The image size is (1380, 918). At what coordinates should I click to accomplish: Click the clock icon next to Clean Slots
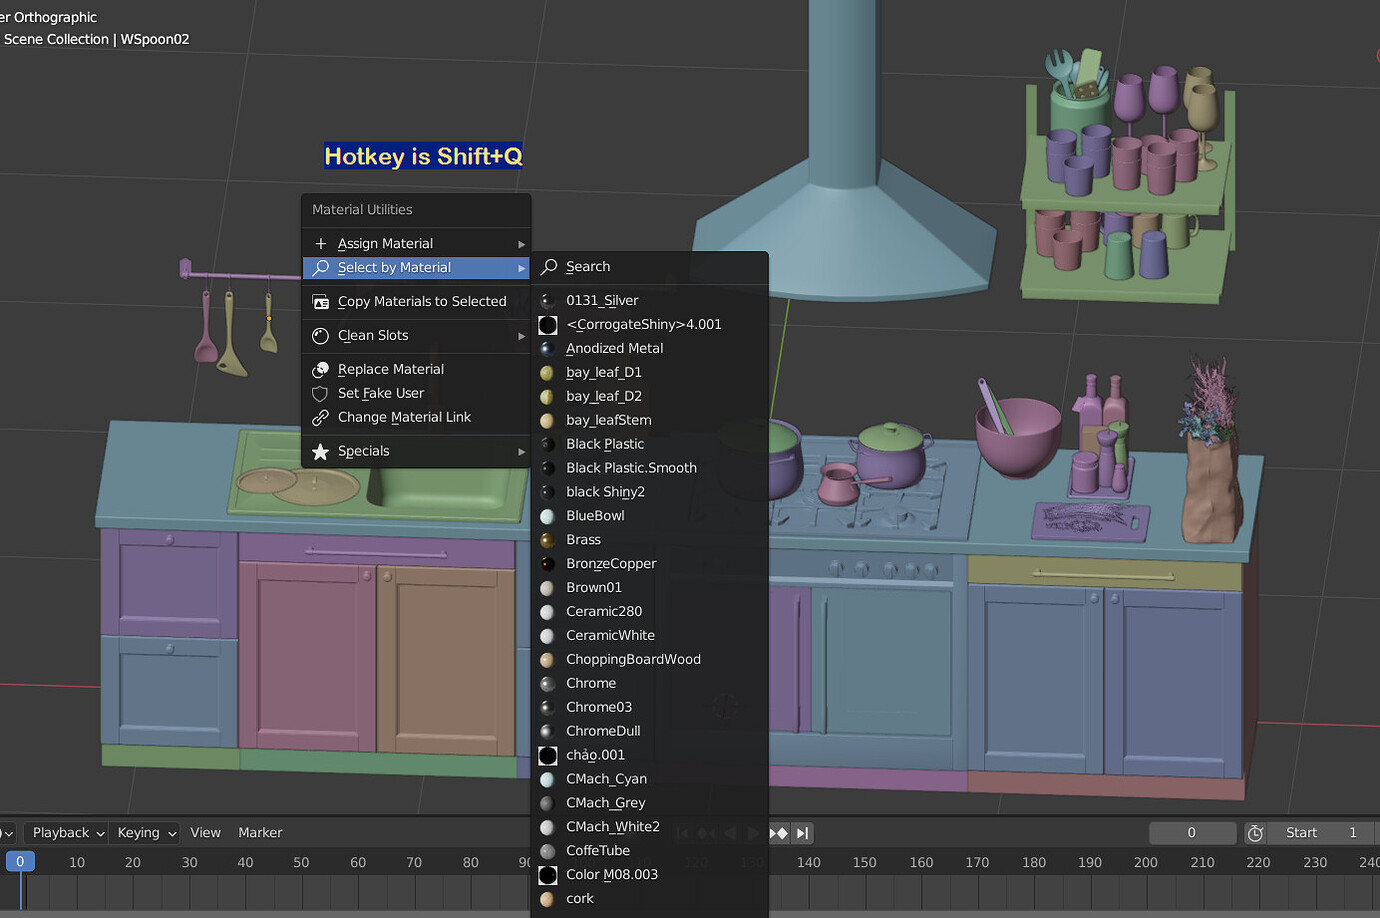320,336
